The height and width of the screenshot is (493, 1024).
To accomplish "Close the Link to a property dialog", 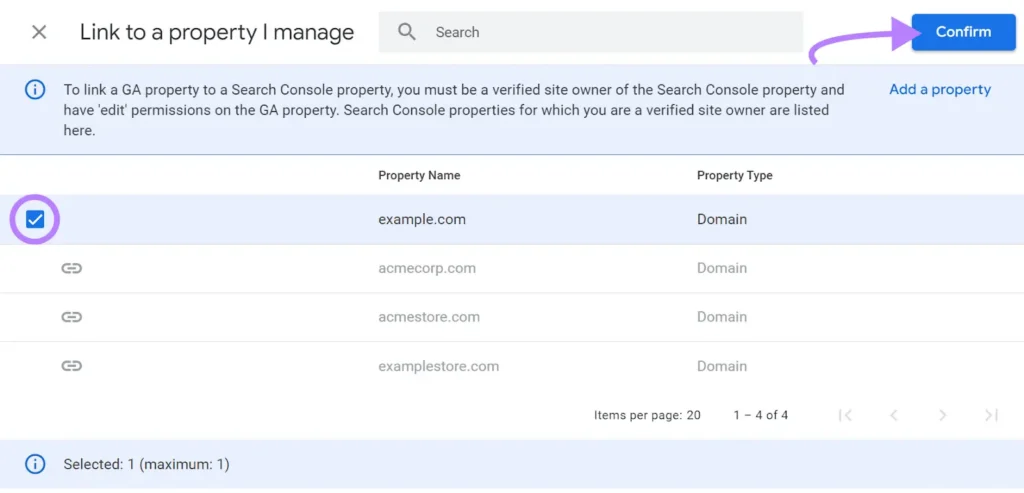I will [x=39, y=32].
